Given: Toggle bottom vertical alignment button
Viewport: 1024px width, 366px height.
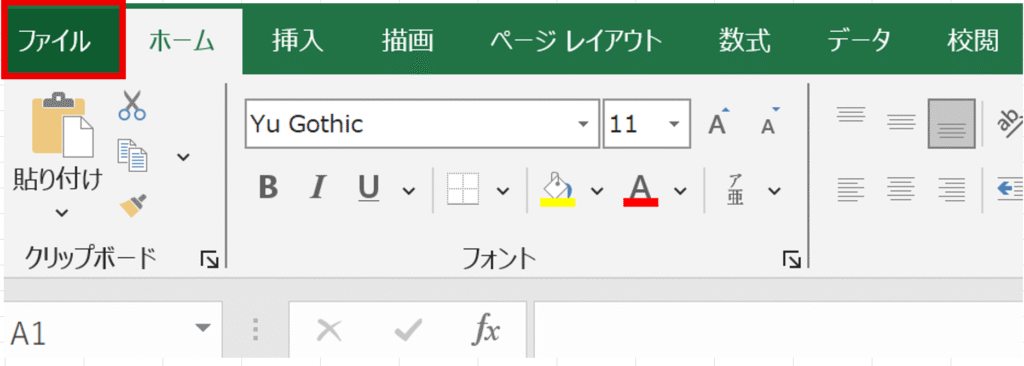Looking at the screenshot, I should [x=952, y=124].
